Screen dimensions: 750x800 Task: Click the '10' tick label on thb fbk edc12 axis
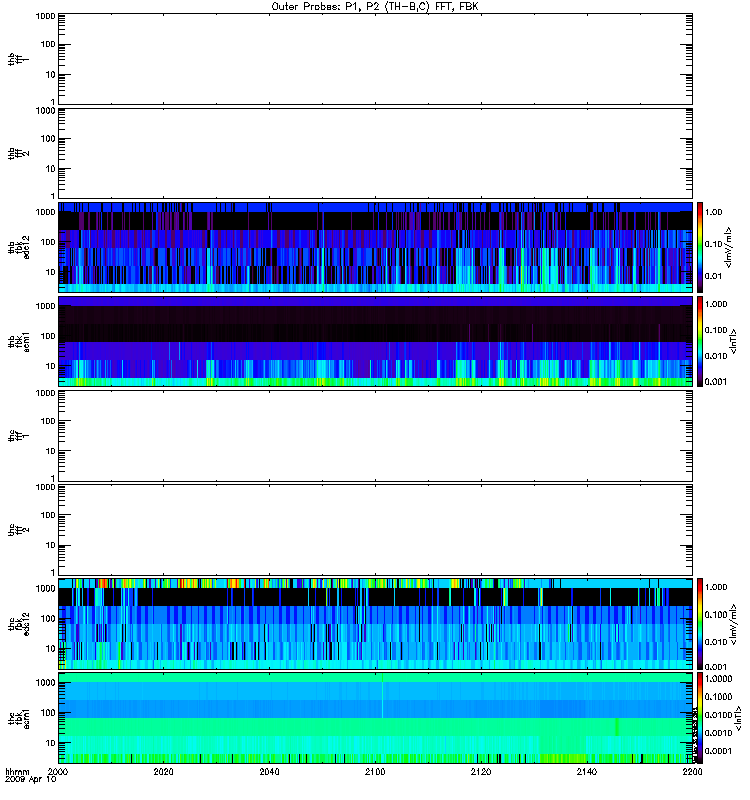[51, 272]
